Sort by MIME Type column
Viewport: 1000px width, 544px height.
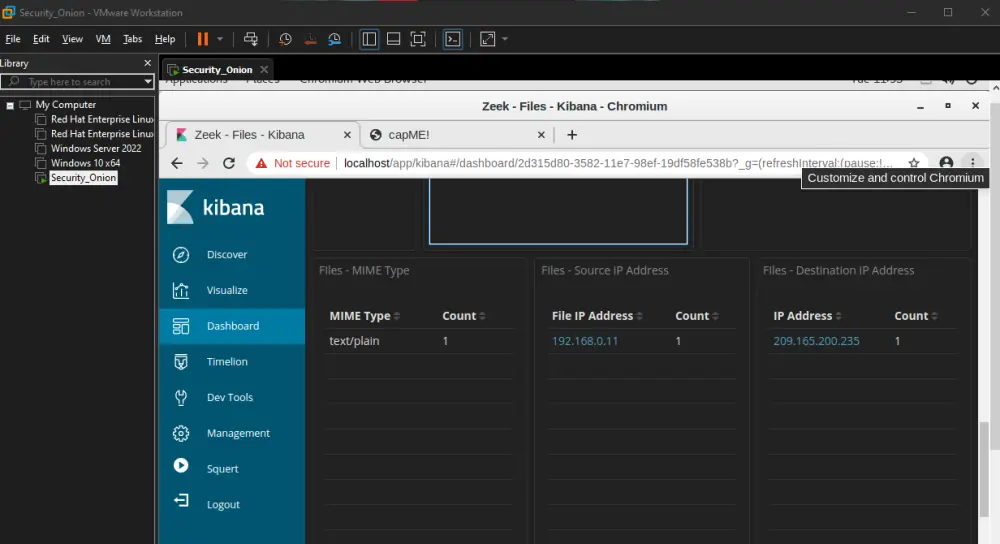(x=365, y=316)
